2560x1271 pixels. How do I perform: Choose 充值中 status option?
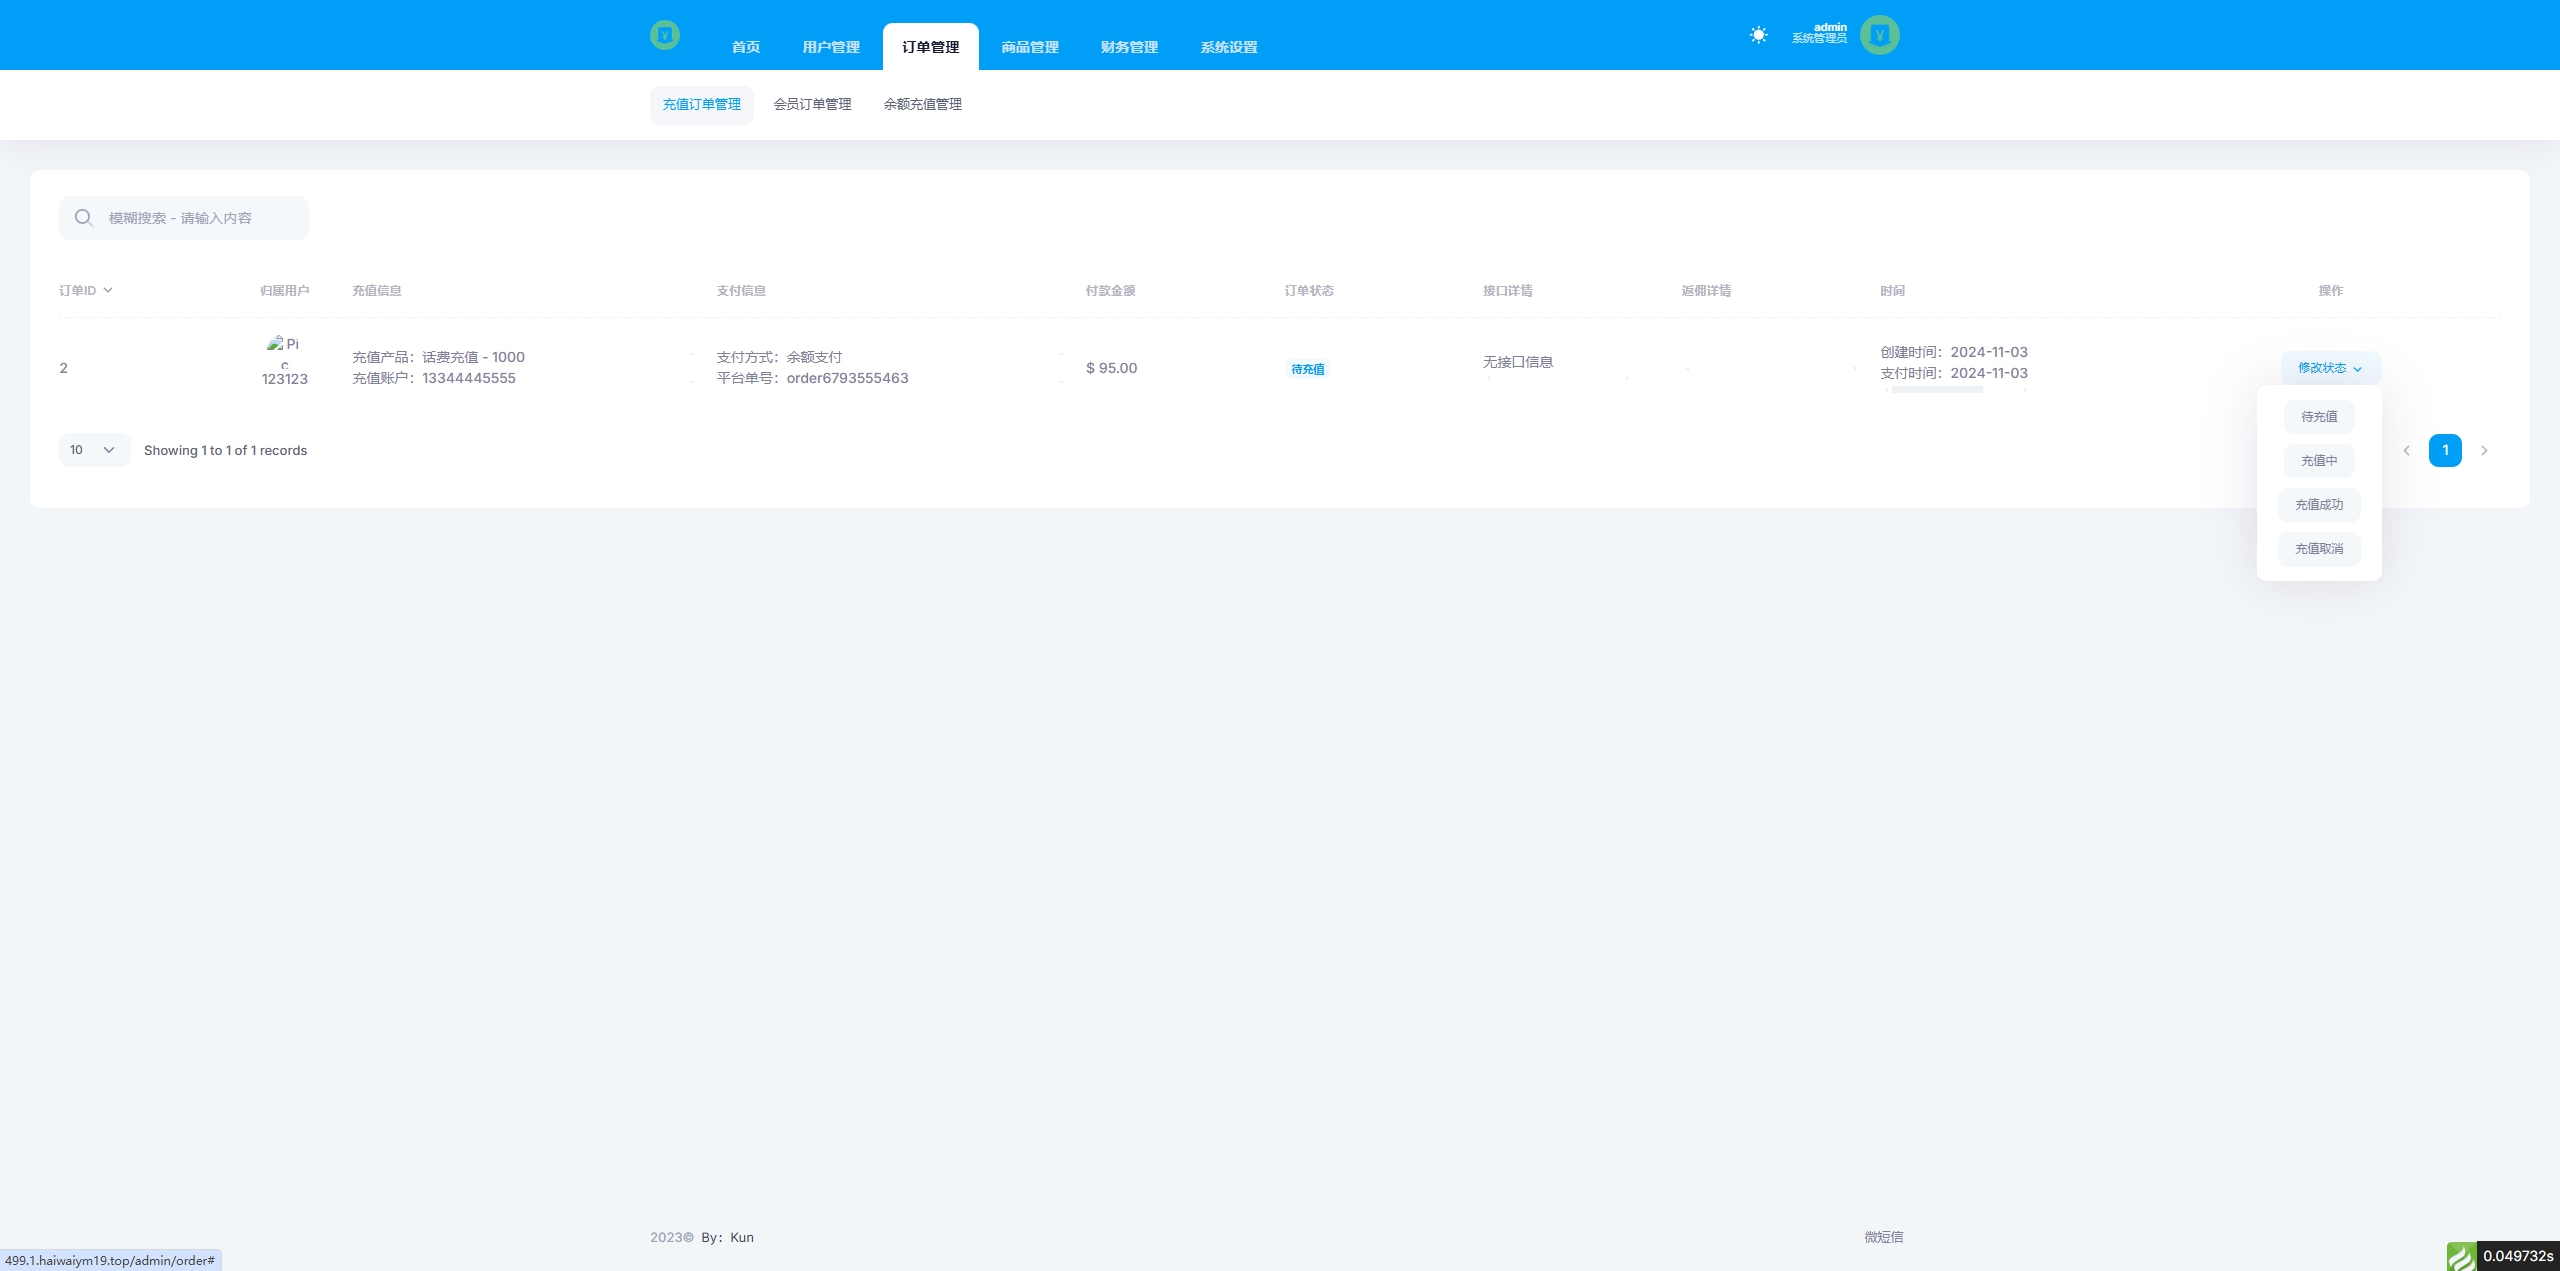[x=2319, y=461]
